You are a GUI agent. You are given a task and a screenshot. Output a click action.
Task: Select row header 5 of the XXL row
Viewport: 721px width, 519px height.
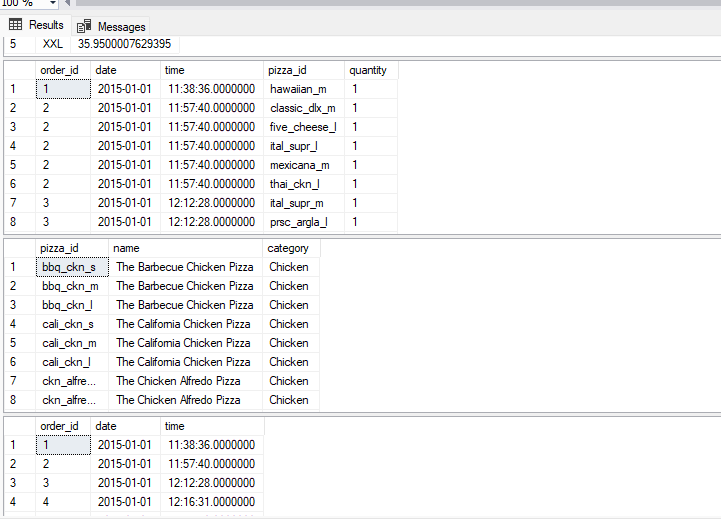click(x=20, y=44)
